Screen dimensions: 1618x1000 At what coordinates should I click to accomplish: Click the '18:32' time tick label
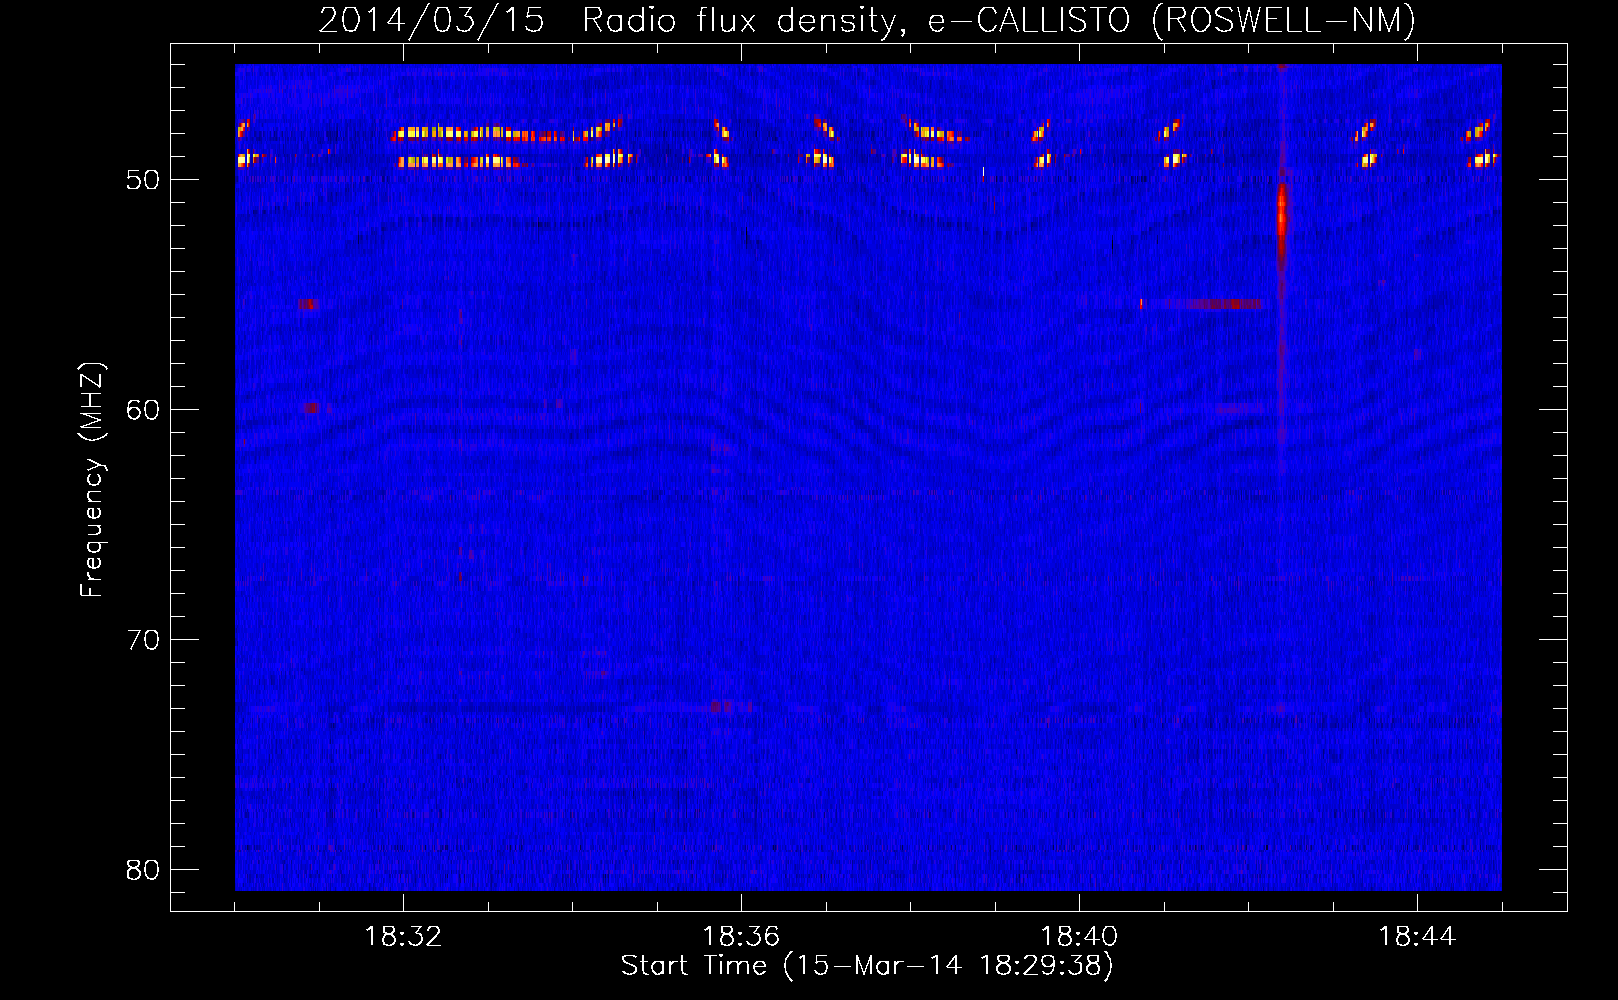[403, 937]
